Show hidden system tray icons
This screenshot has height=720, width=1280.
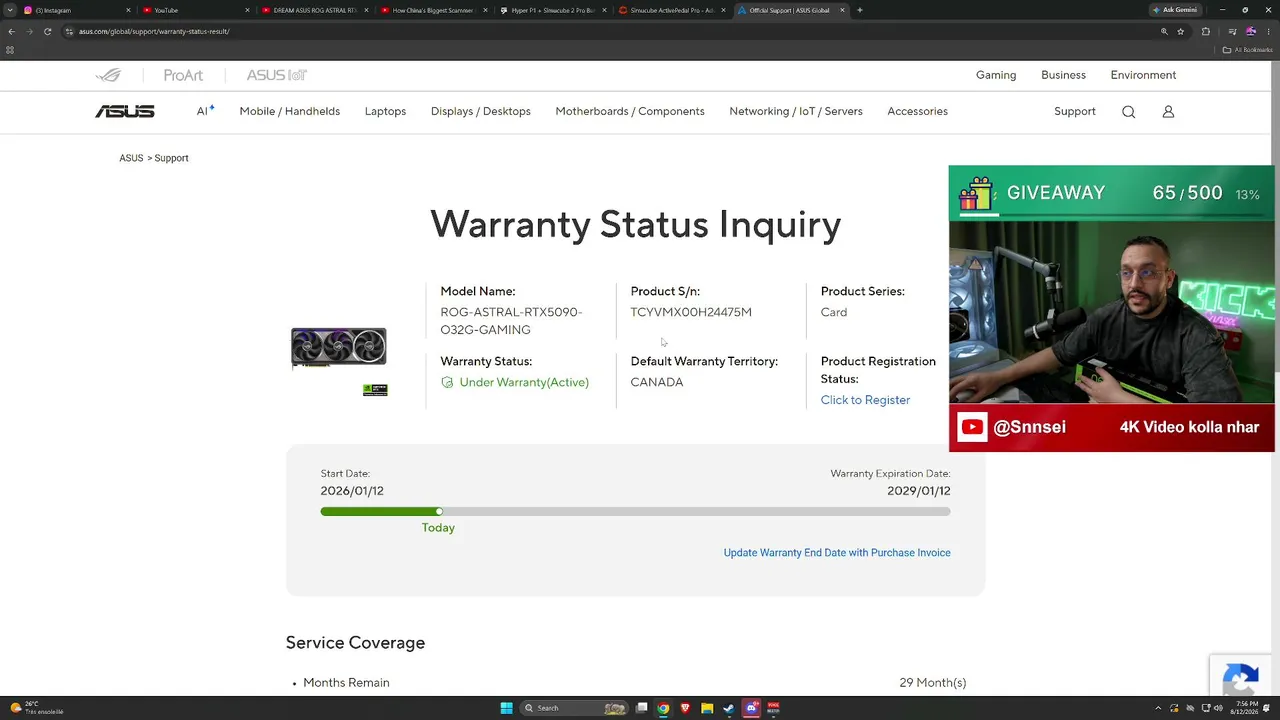[1158, 708]
